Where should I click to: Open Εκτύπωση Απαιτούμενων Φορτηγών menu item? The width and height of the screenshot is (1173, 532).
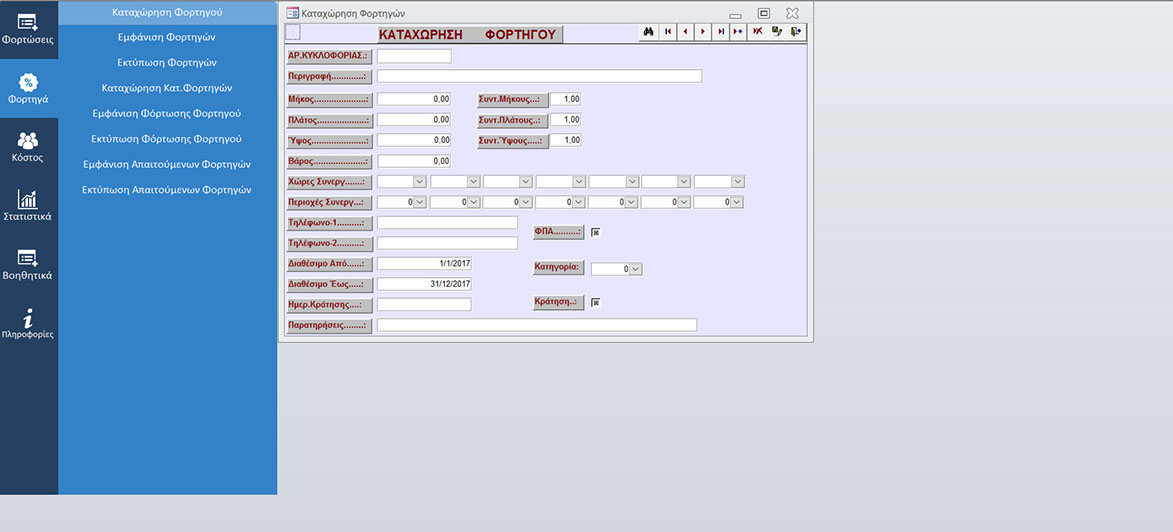point(167,189)
